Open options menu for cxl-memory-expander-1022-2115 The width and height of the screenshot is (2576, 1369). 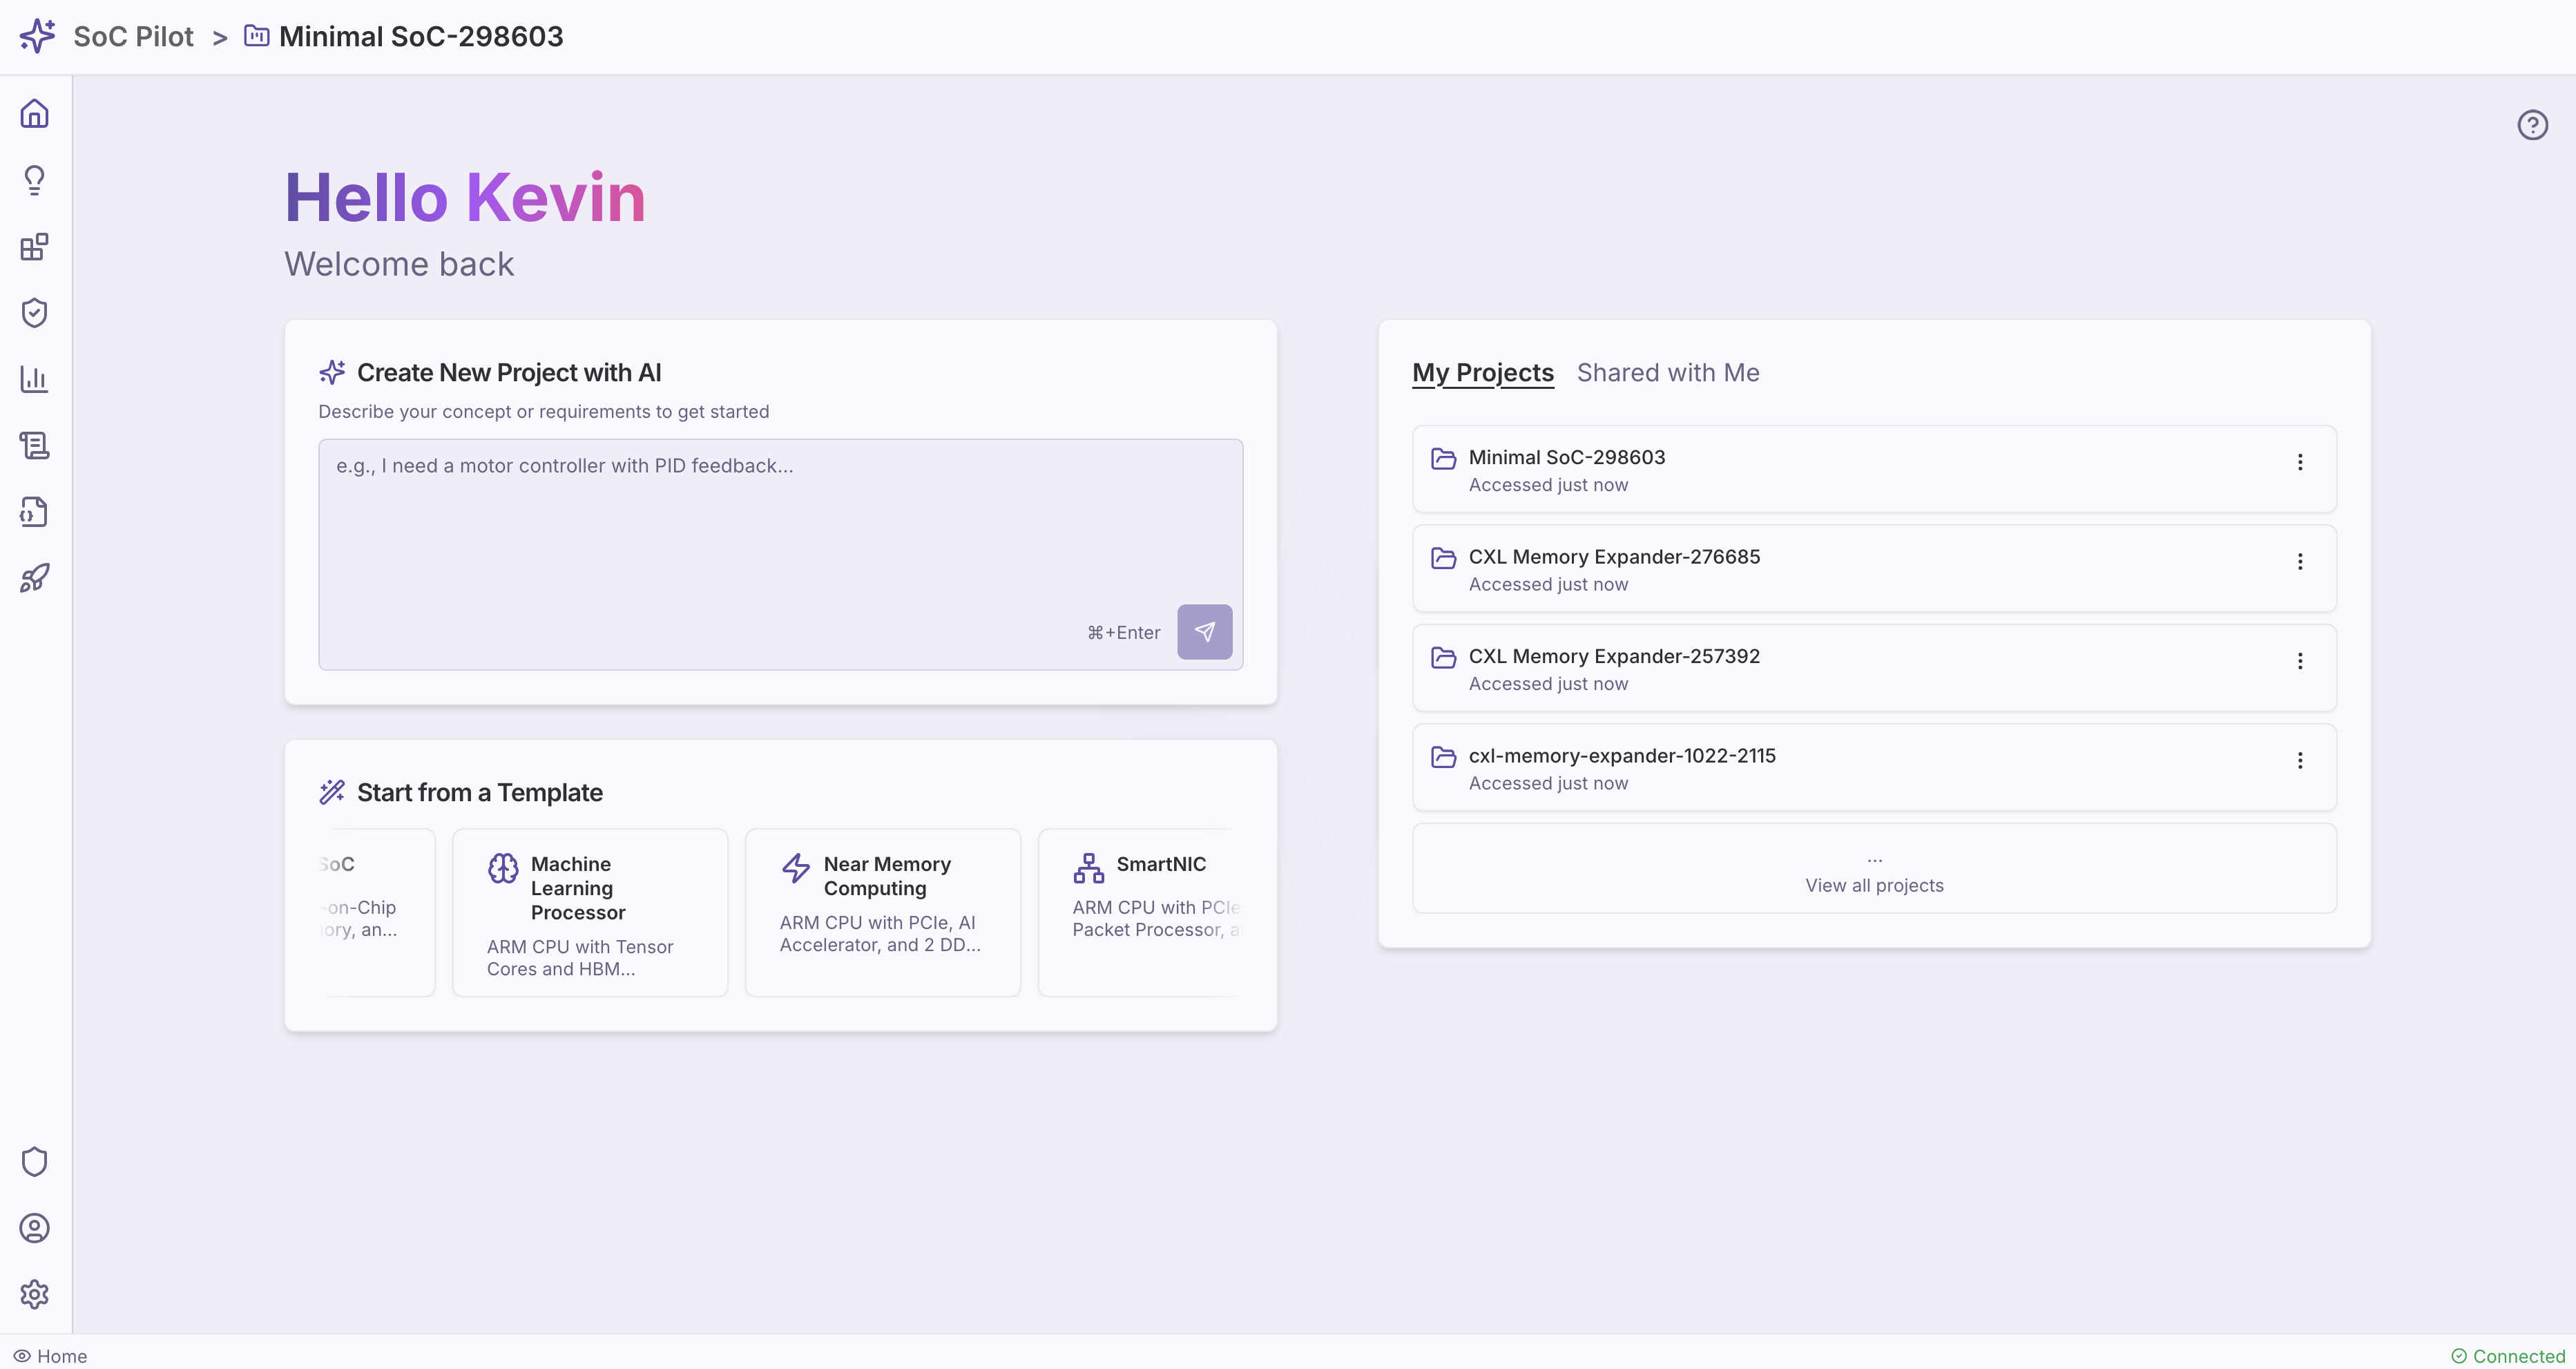(x=2300, y=761)
